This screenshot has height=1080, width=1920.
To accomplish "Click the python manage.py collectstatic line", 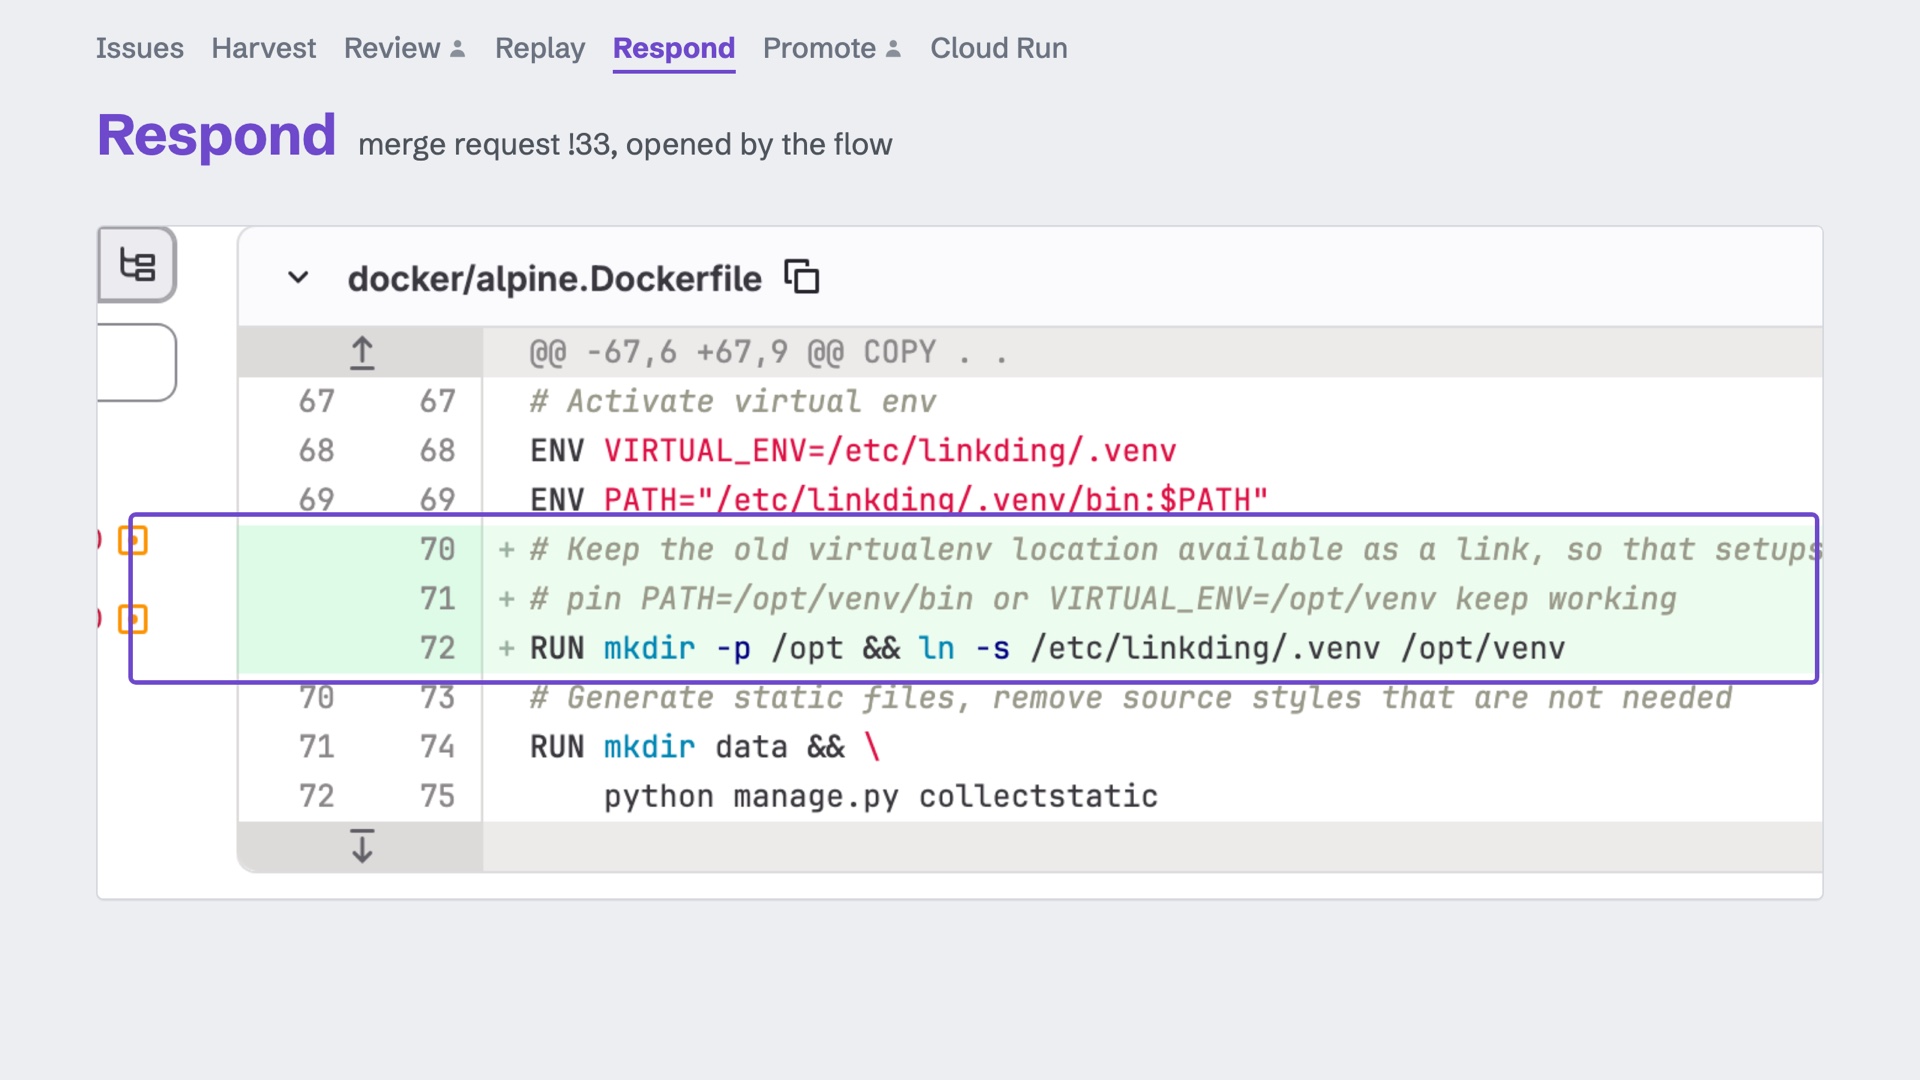I will tap(880, 796).
